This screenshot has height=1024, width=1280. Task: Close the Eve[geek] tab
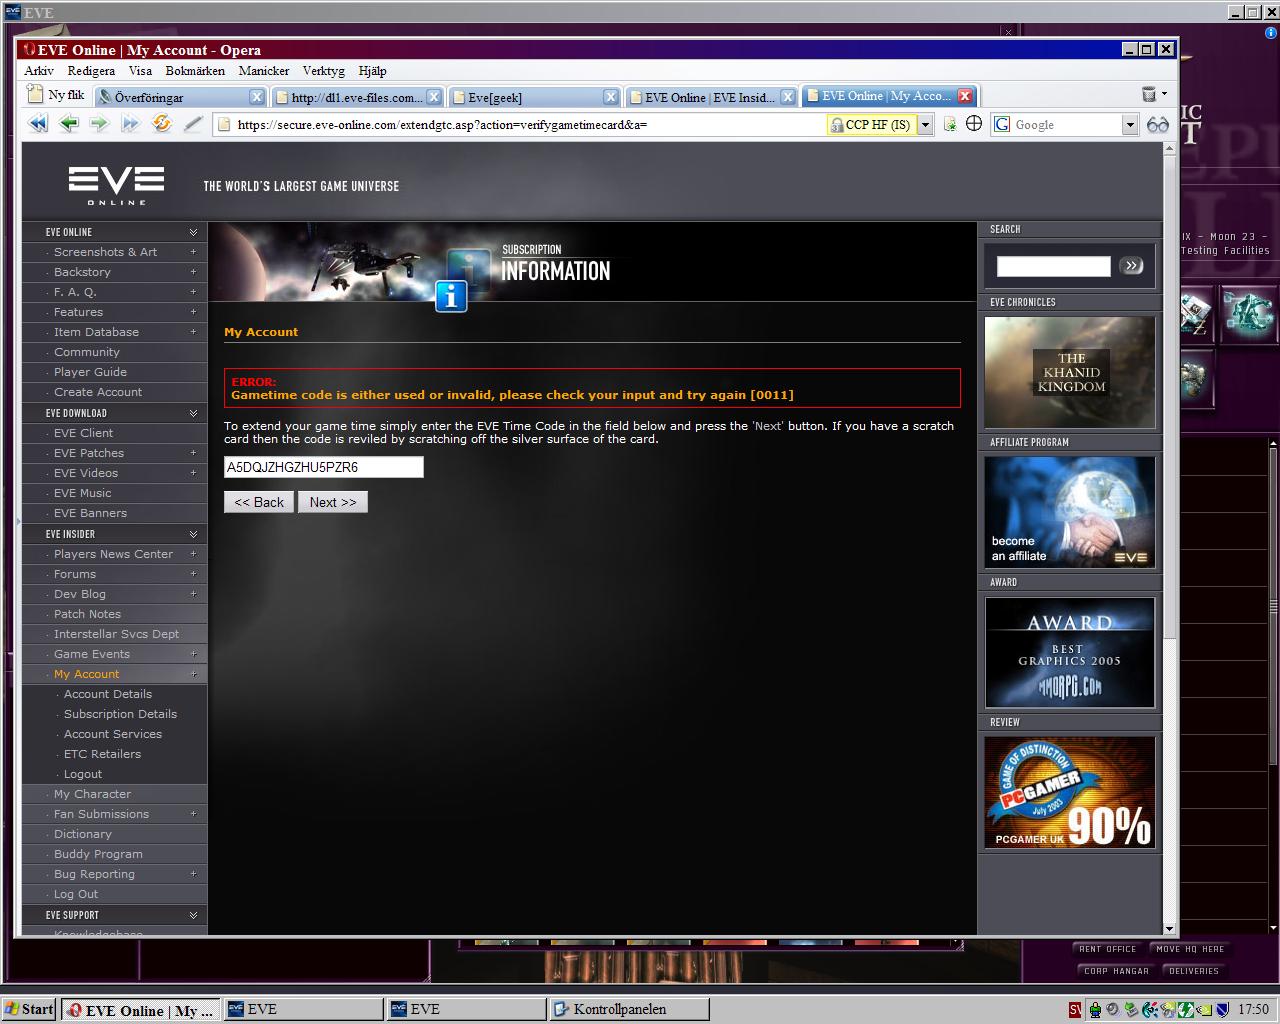[611, 97]
